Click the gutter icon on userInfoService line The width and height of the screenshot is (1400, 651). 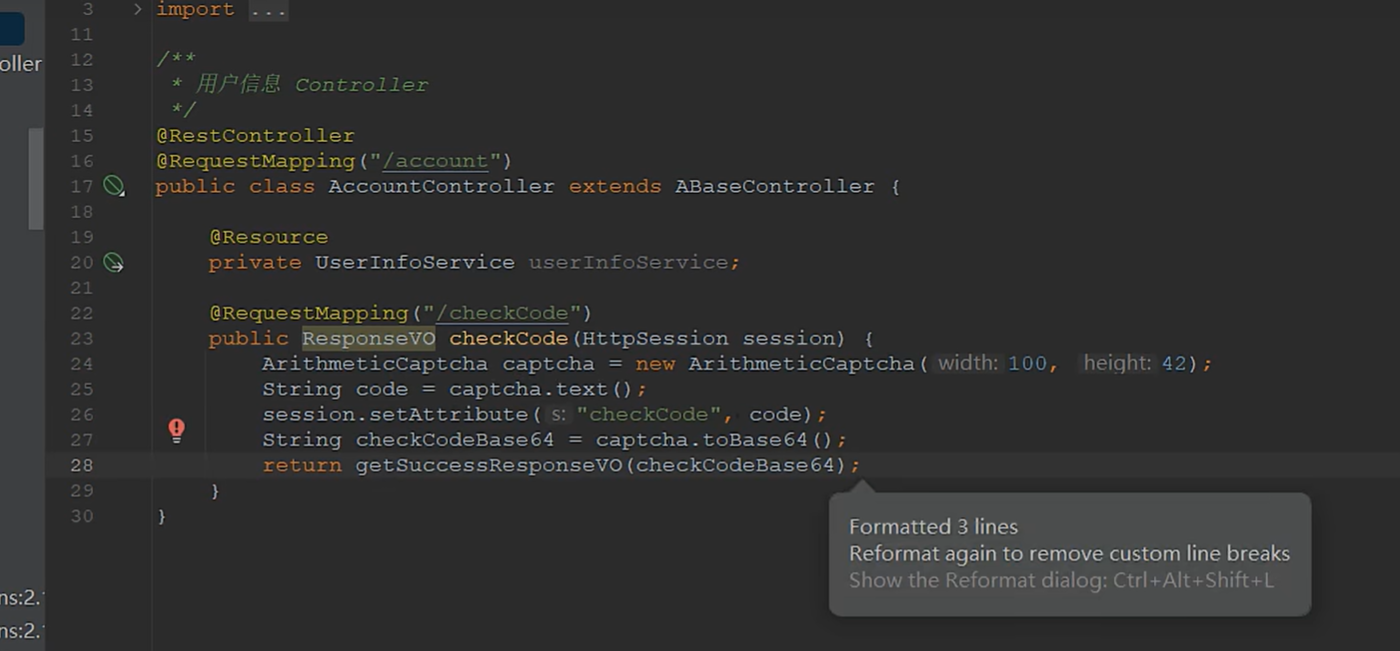tap(114, 263)
